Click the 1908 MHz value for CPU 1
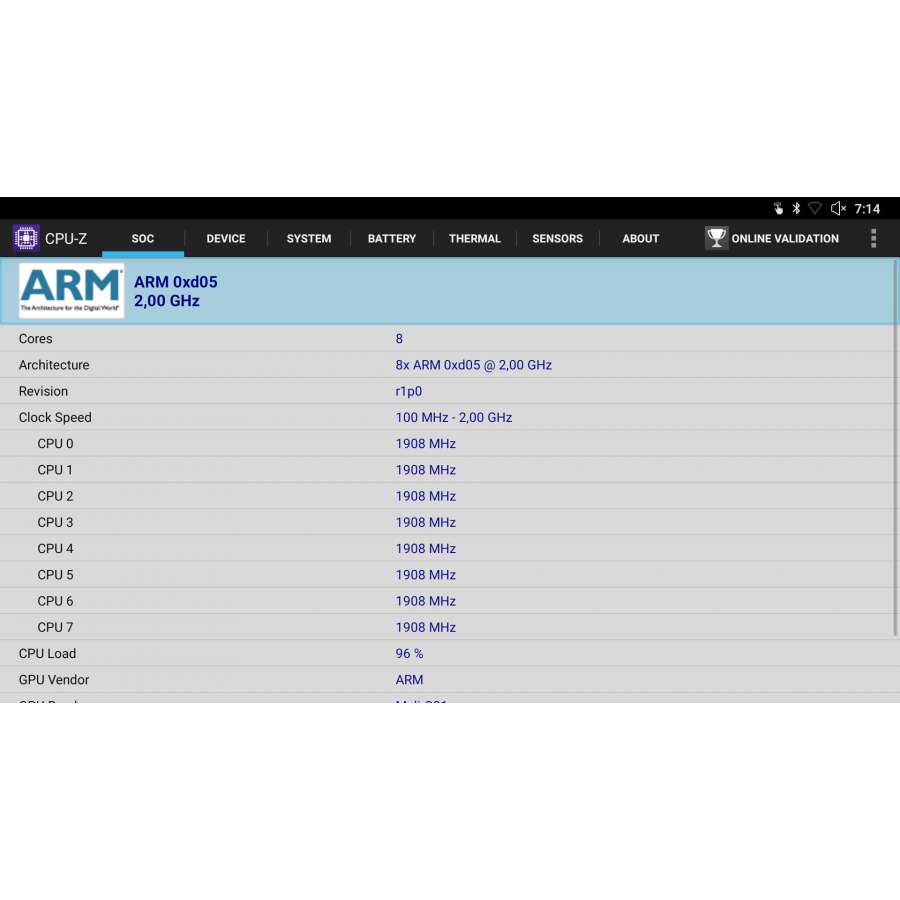900x900 pixels. 425,470
